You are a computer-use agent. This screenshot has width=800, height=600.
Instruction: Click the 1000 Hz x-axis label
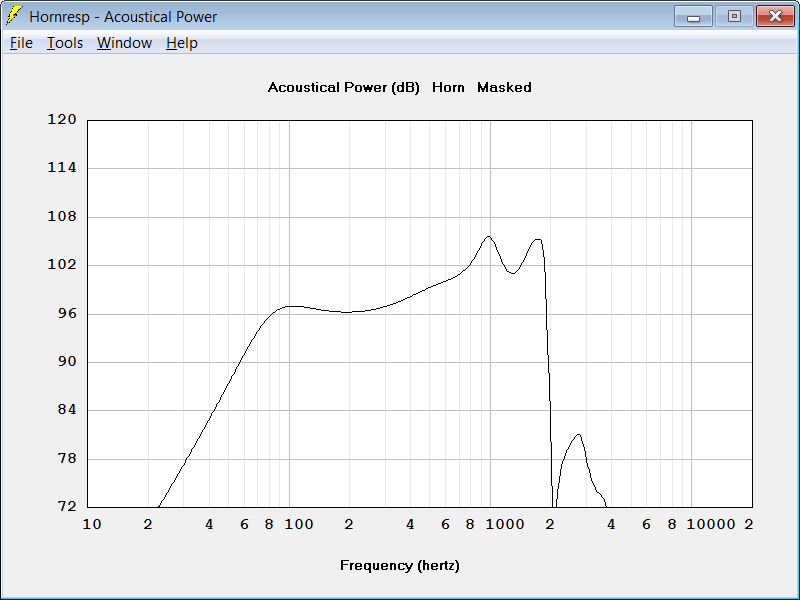click(505, 524)
